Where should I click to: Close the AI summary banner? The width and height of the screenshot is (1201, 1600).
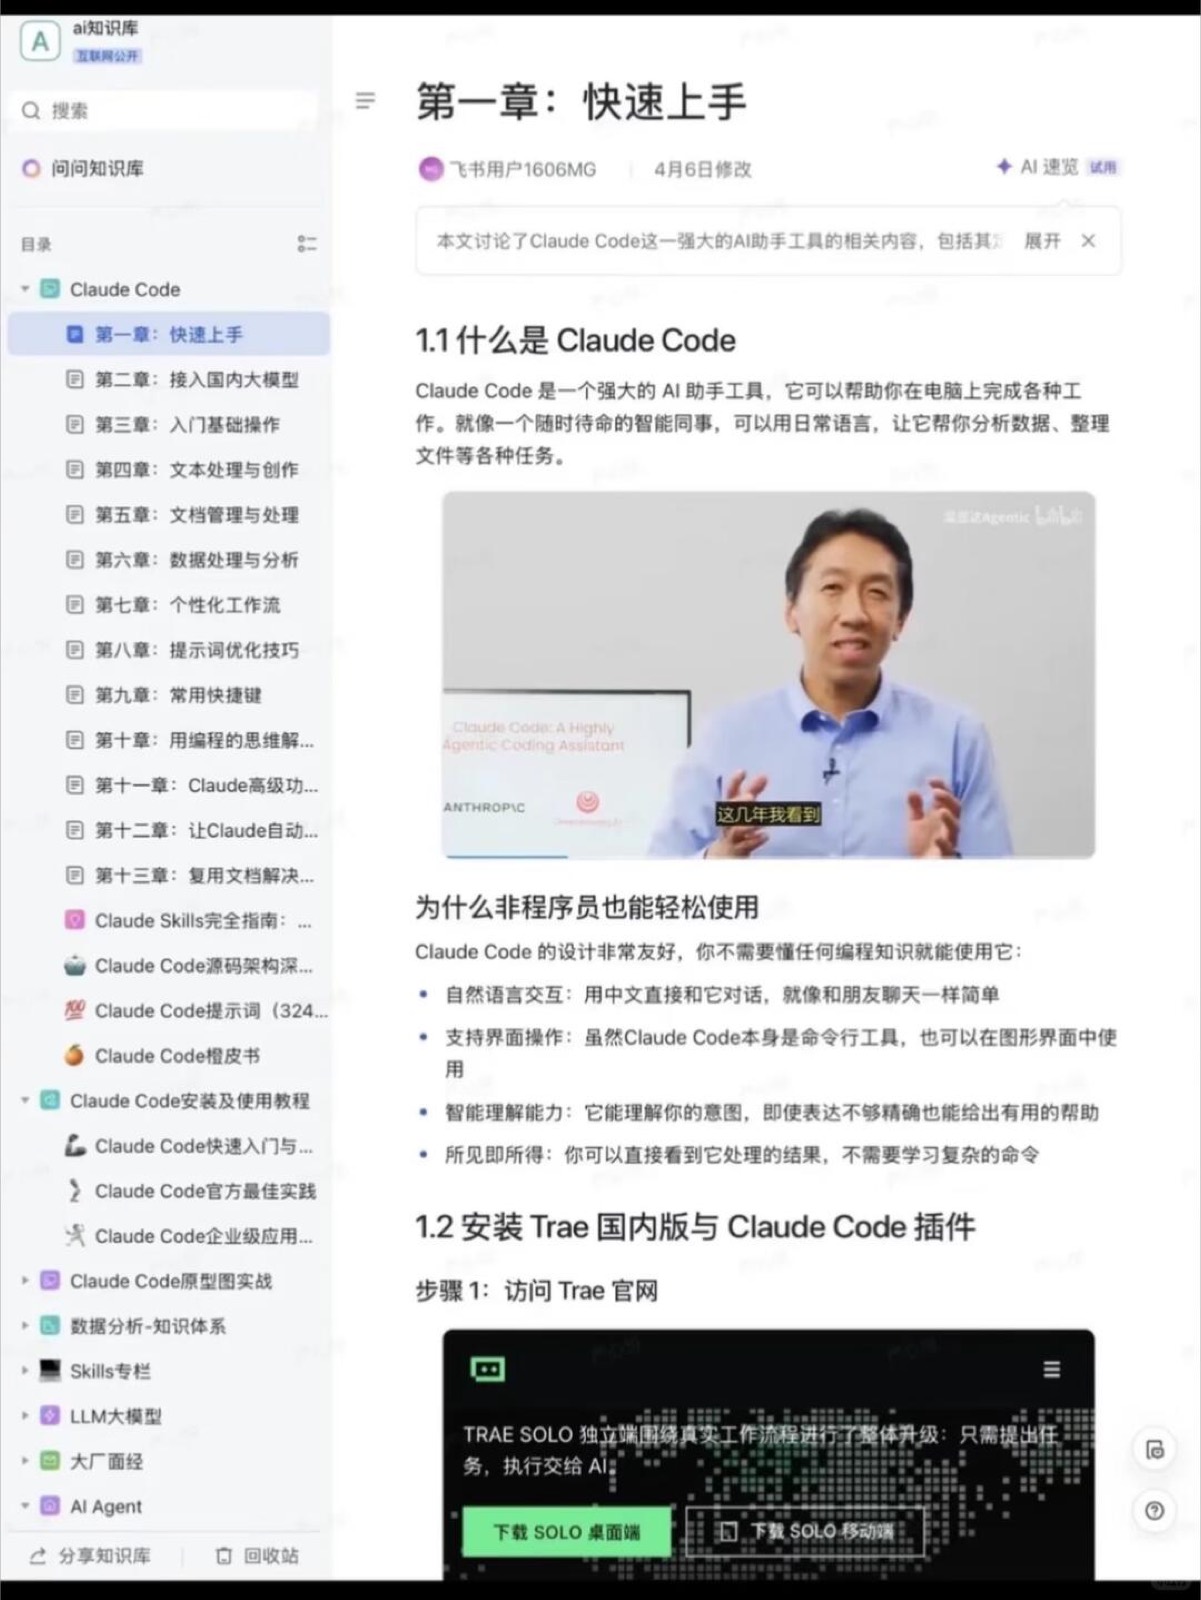coord(1088,241)
